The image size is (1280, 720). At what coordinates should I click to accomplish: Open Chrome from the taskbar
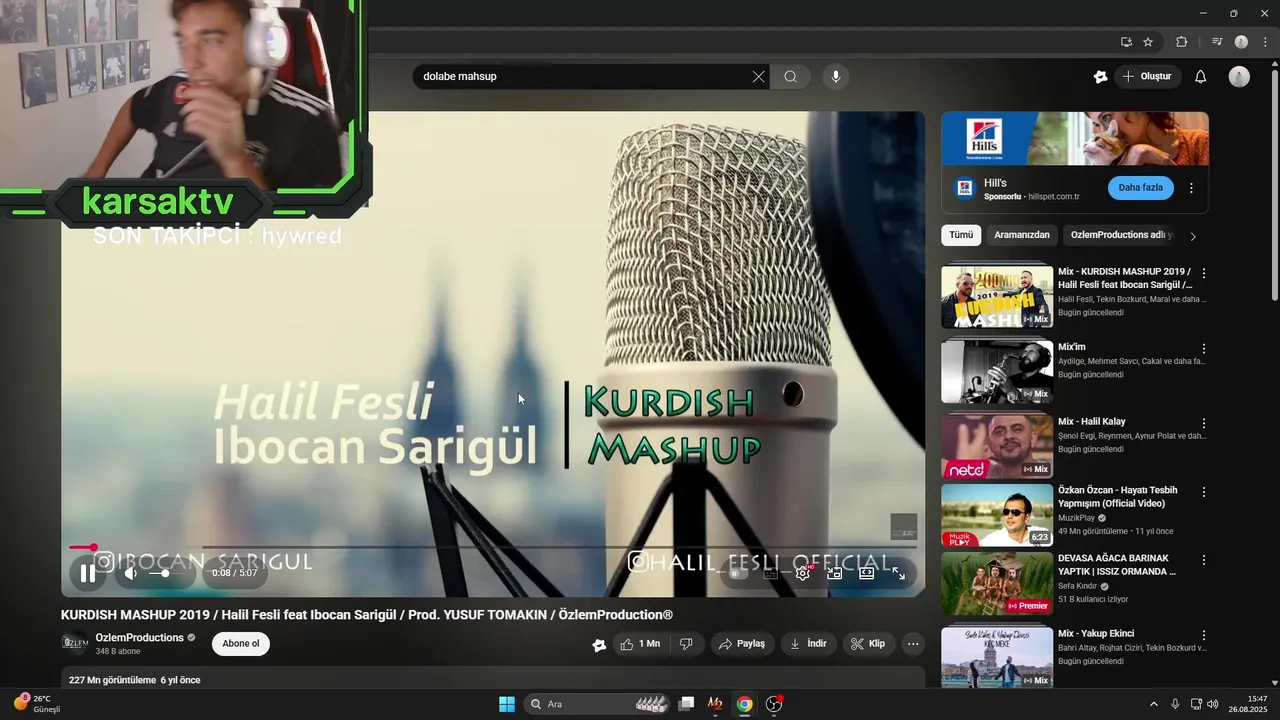click(x=744, y=704)
